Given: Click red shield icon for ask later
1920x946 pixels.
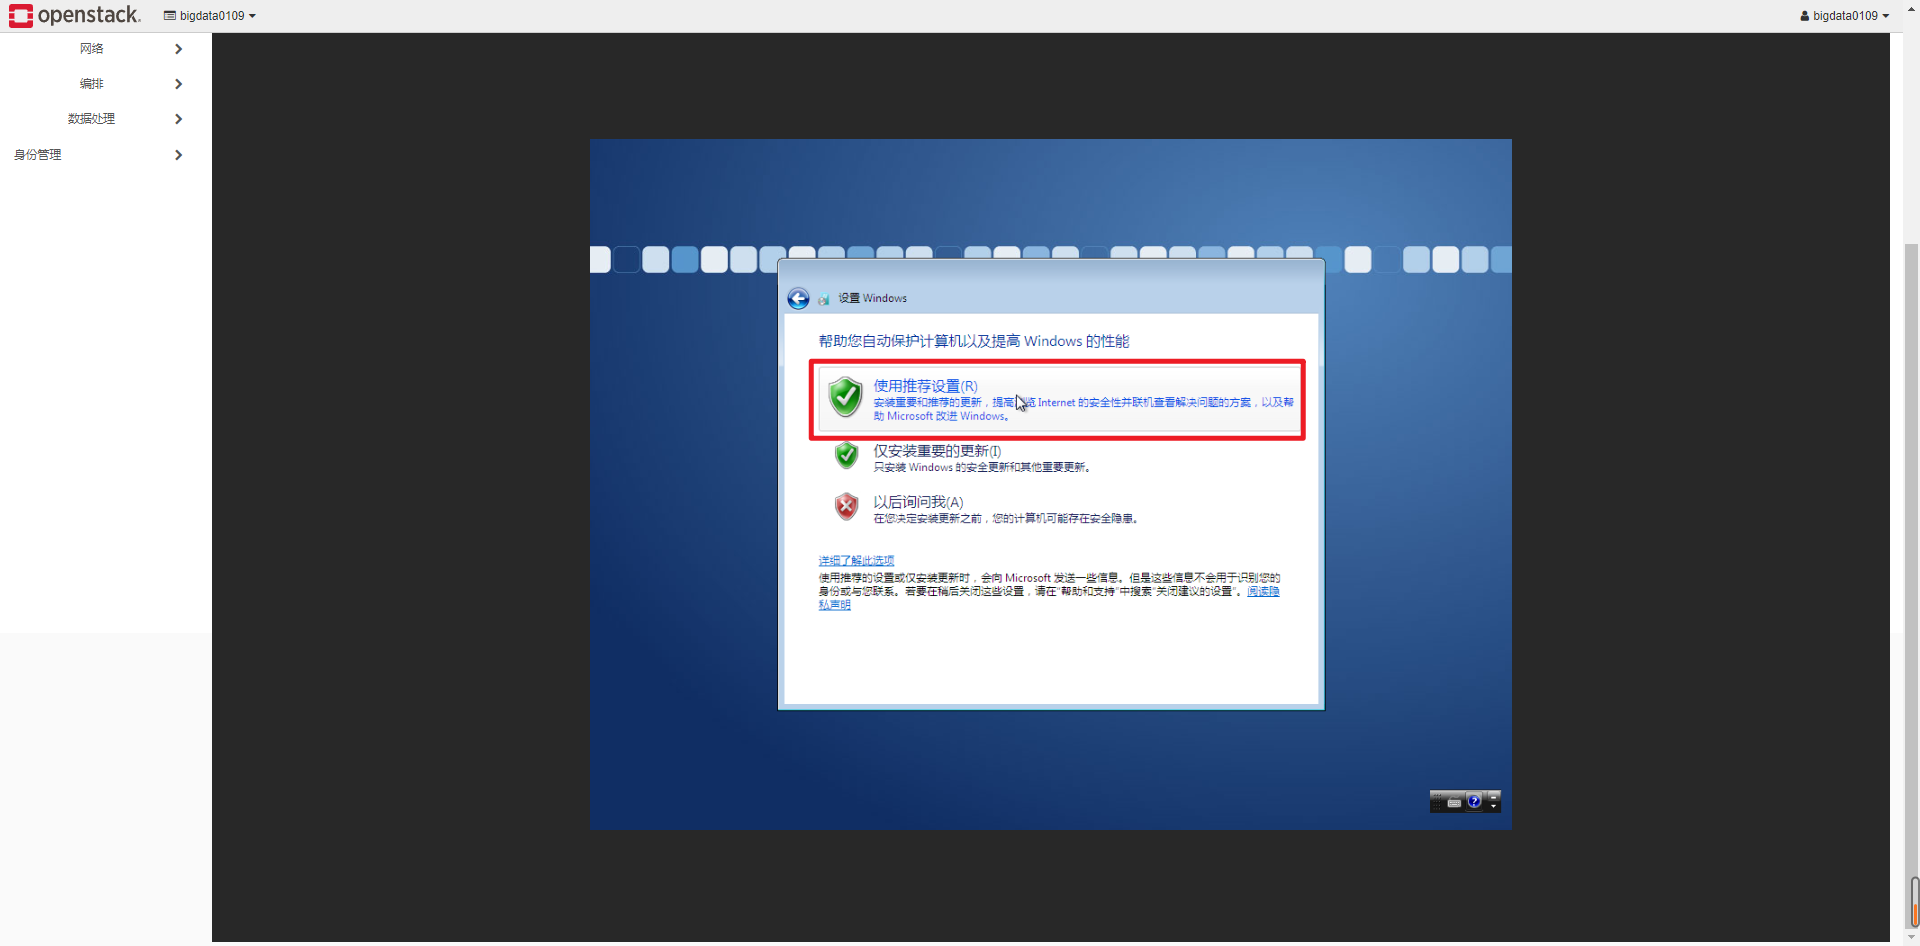Looking at the screenshot, I should (x=847, y=506).
